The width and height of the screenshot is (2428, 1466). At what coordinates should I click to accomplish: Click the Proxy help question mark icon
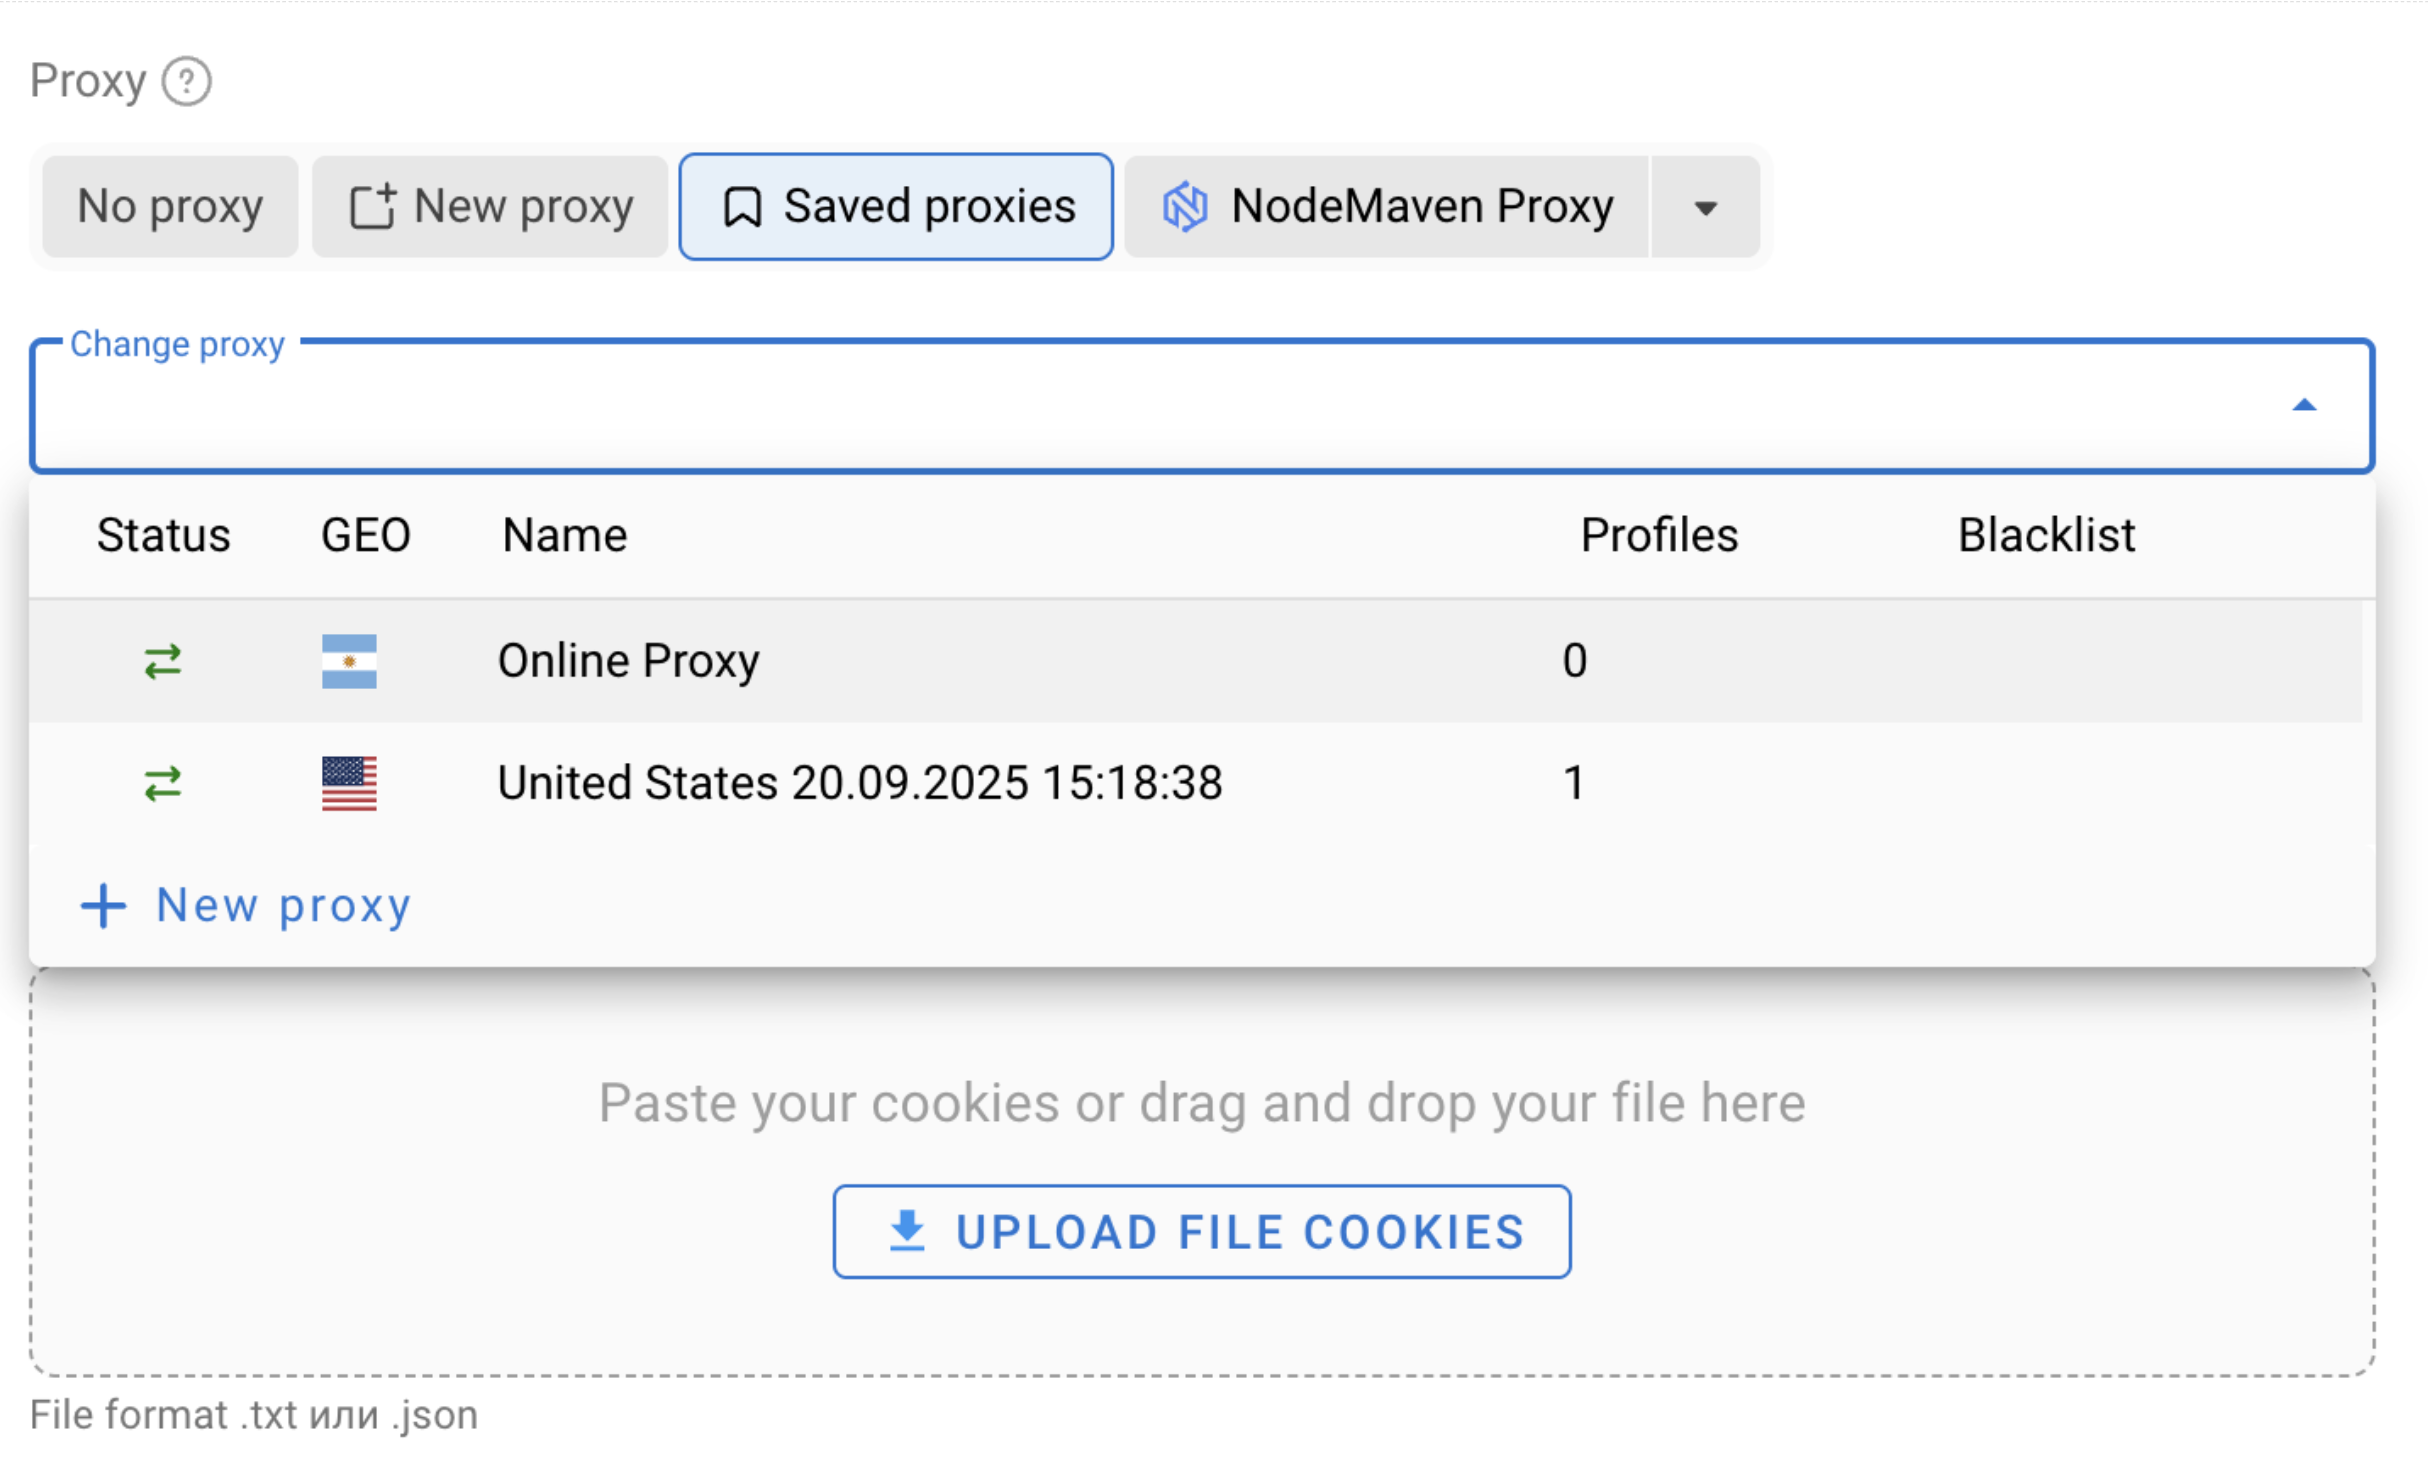click(187, 81)
